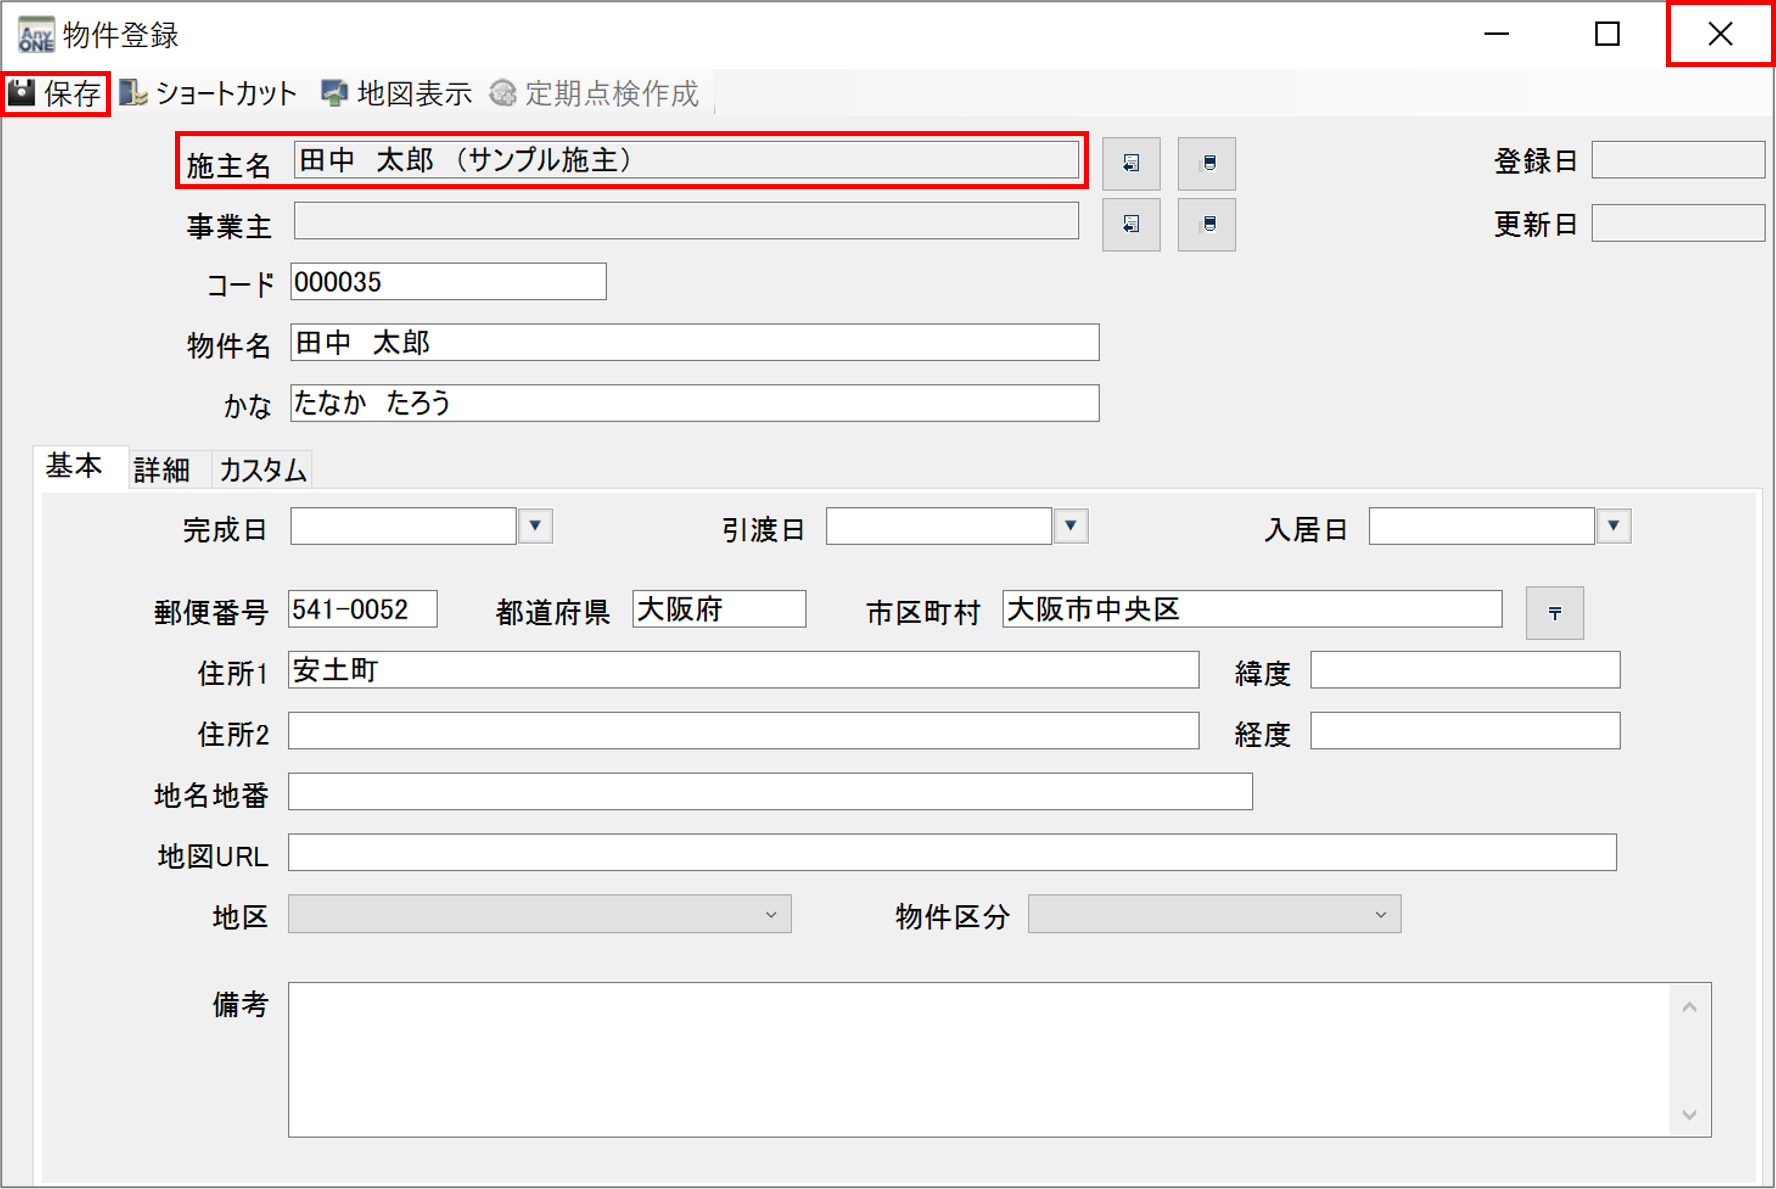
Task: Open the 完成日 date picker dropdown
Action: pyautogui.click(x=535, y=526)
